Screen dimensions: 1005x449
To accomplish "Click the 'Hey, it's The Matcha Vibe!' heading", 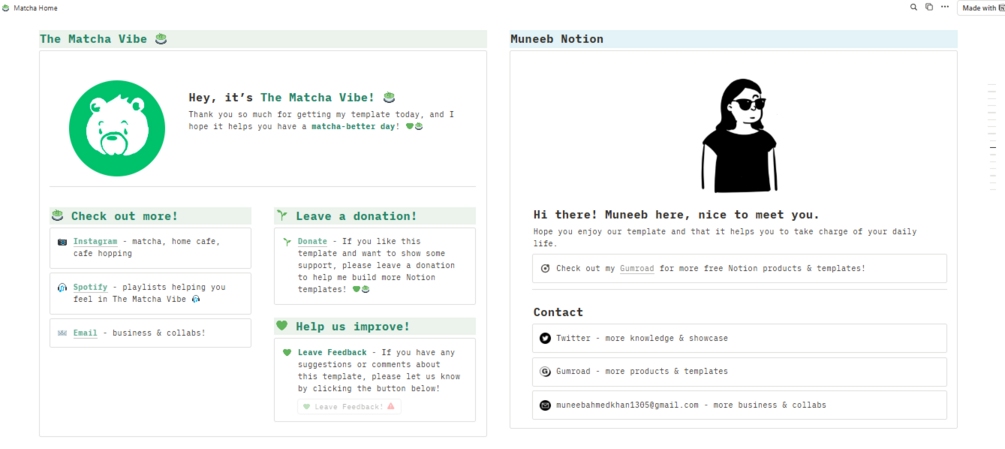I will (x=292, y=97).
